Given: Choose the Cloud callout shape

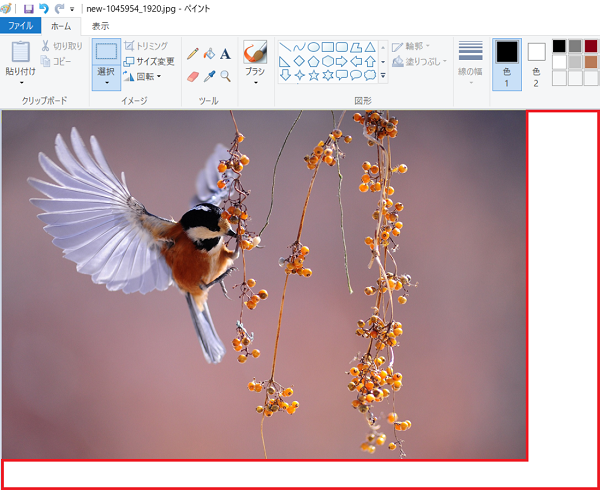Looking at the screenshot, I should 370,75.
